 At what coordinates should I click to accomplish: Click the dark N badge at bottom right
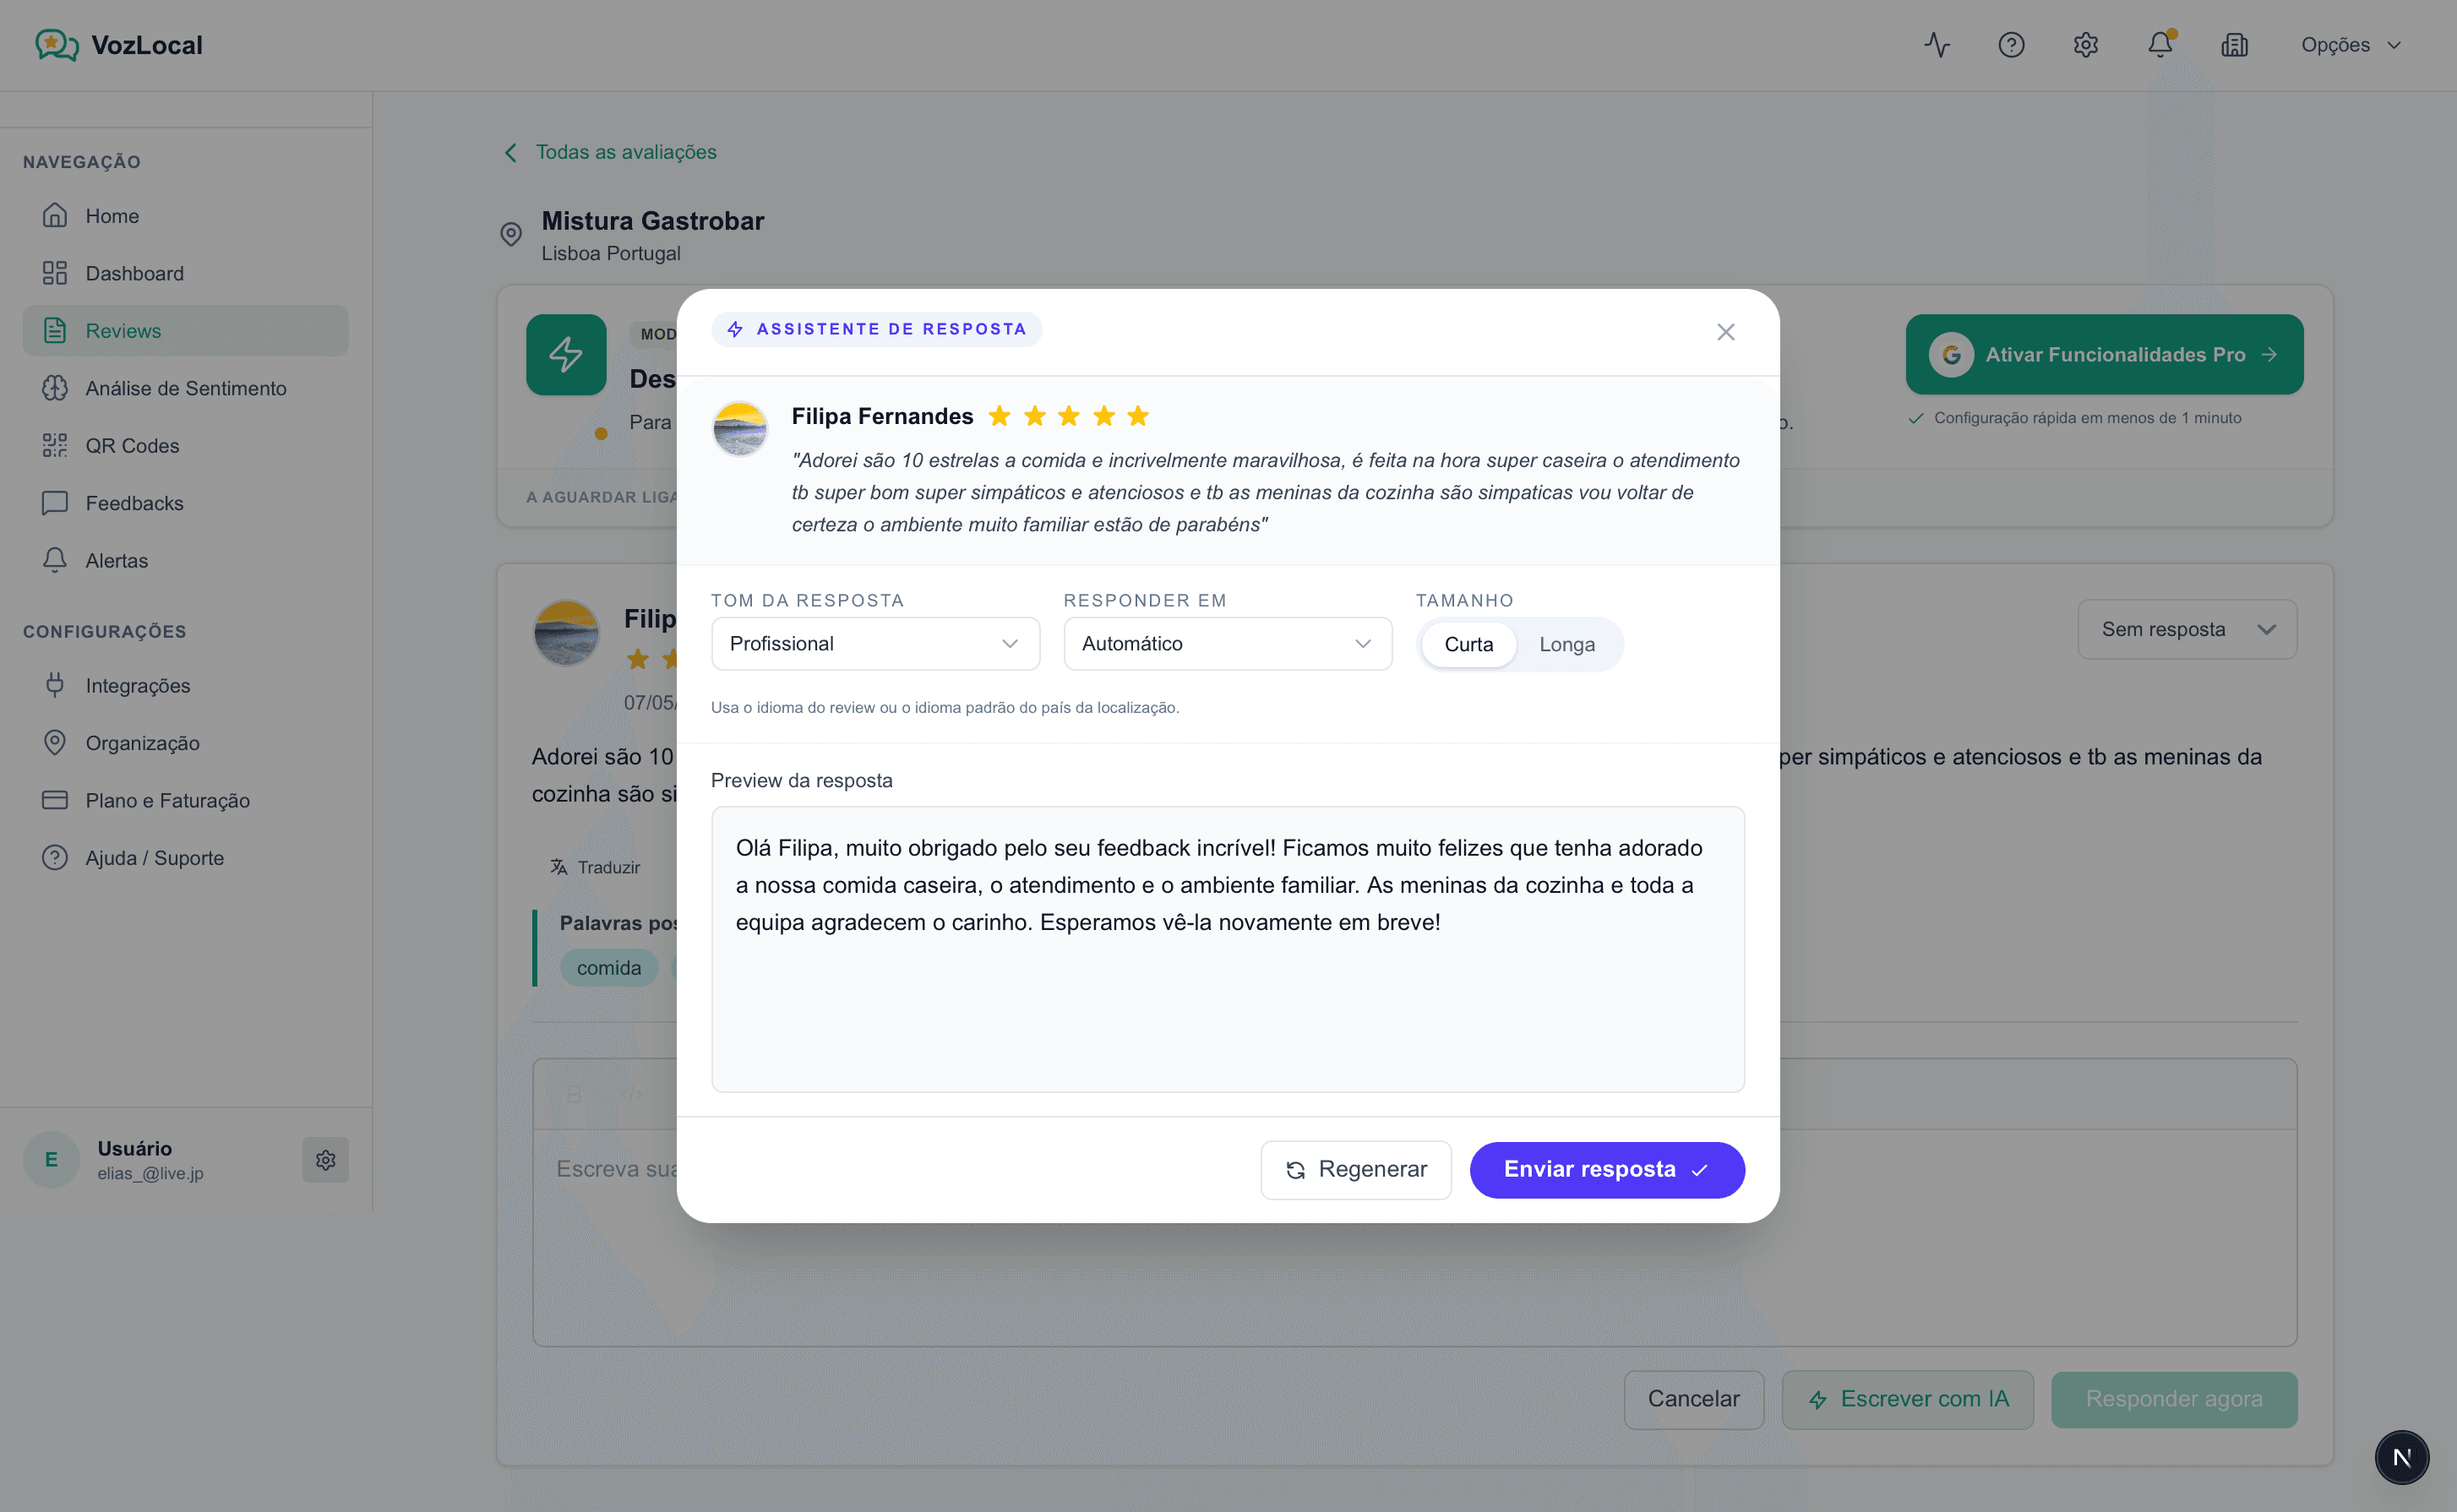coord(2401,1458)
